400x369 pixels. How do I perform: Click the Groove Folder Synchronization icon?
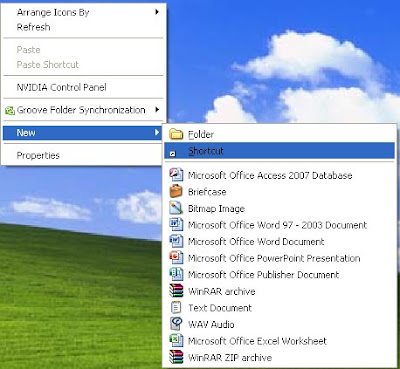10,110
